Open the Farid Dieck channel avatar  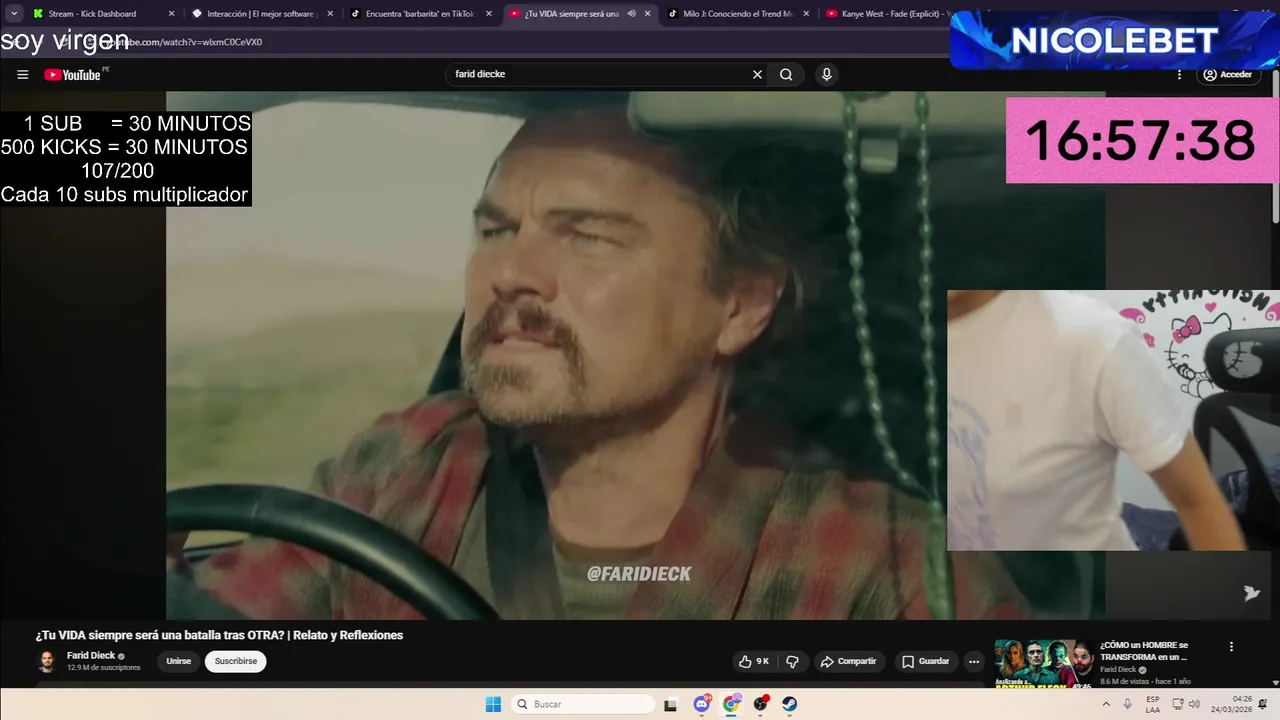click(x=46, y=661)
